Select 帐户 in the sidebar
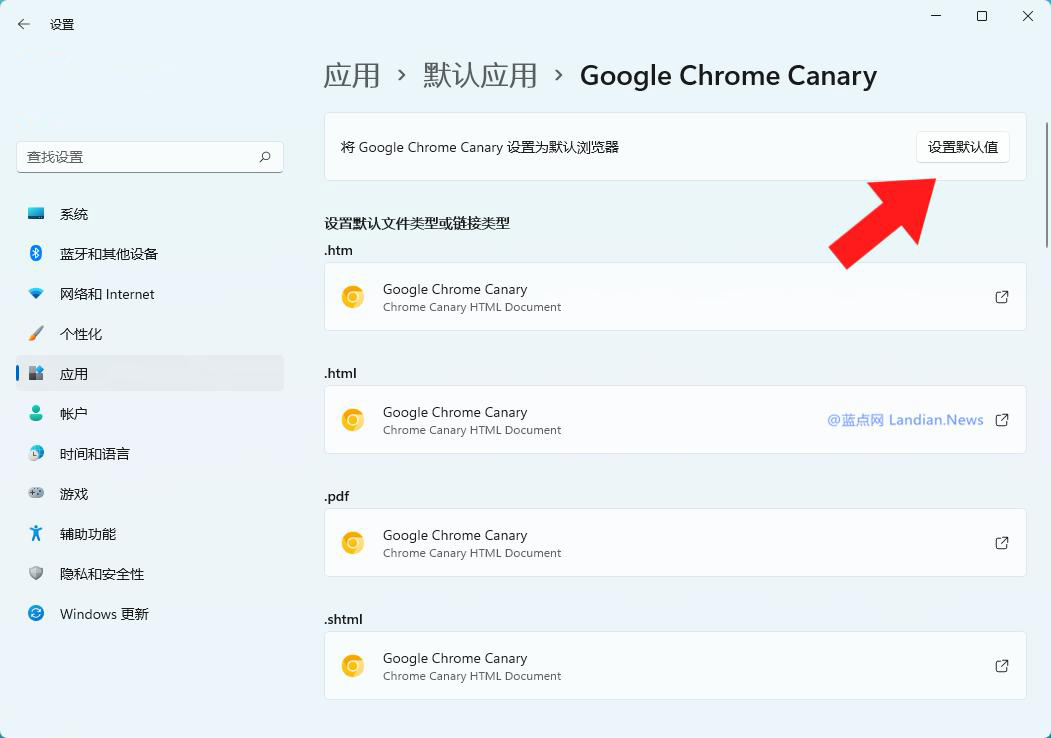Image resolution: width=1051 pixels, height=738 pixels. coord(150,414)
